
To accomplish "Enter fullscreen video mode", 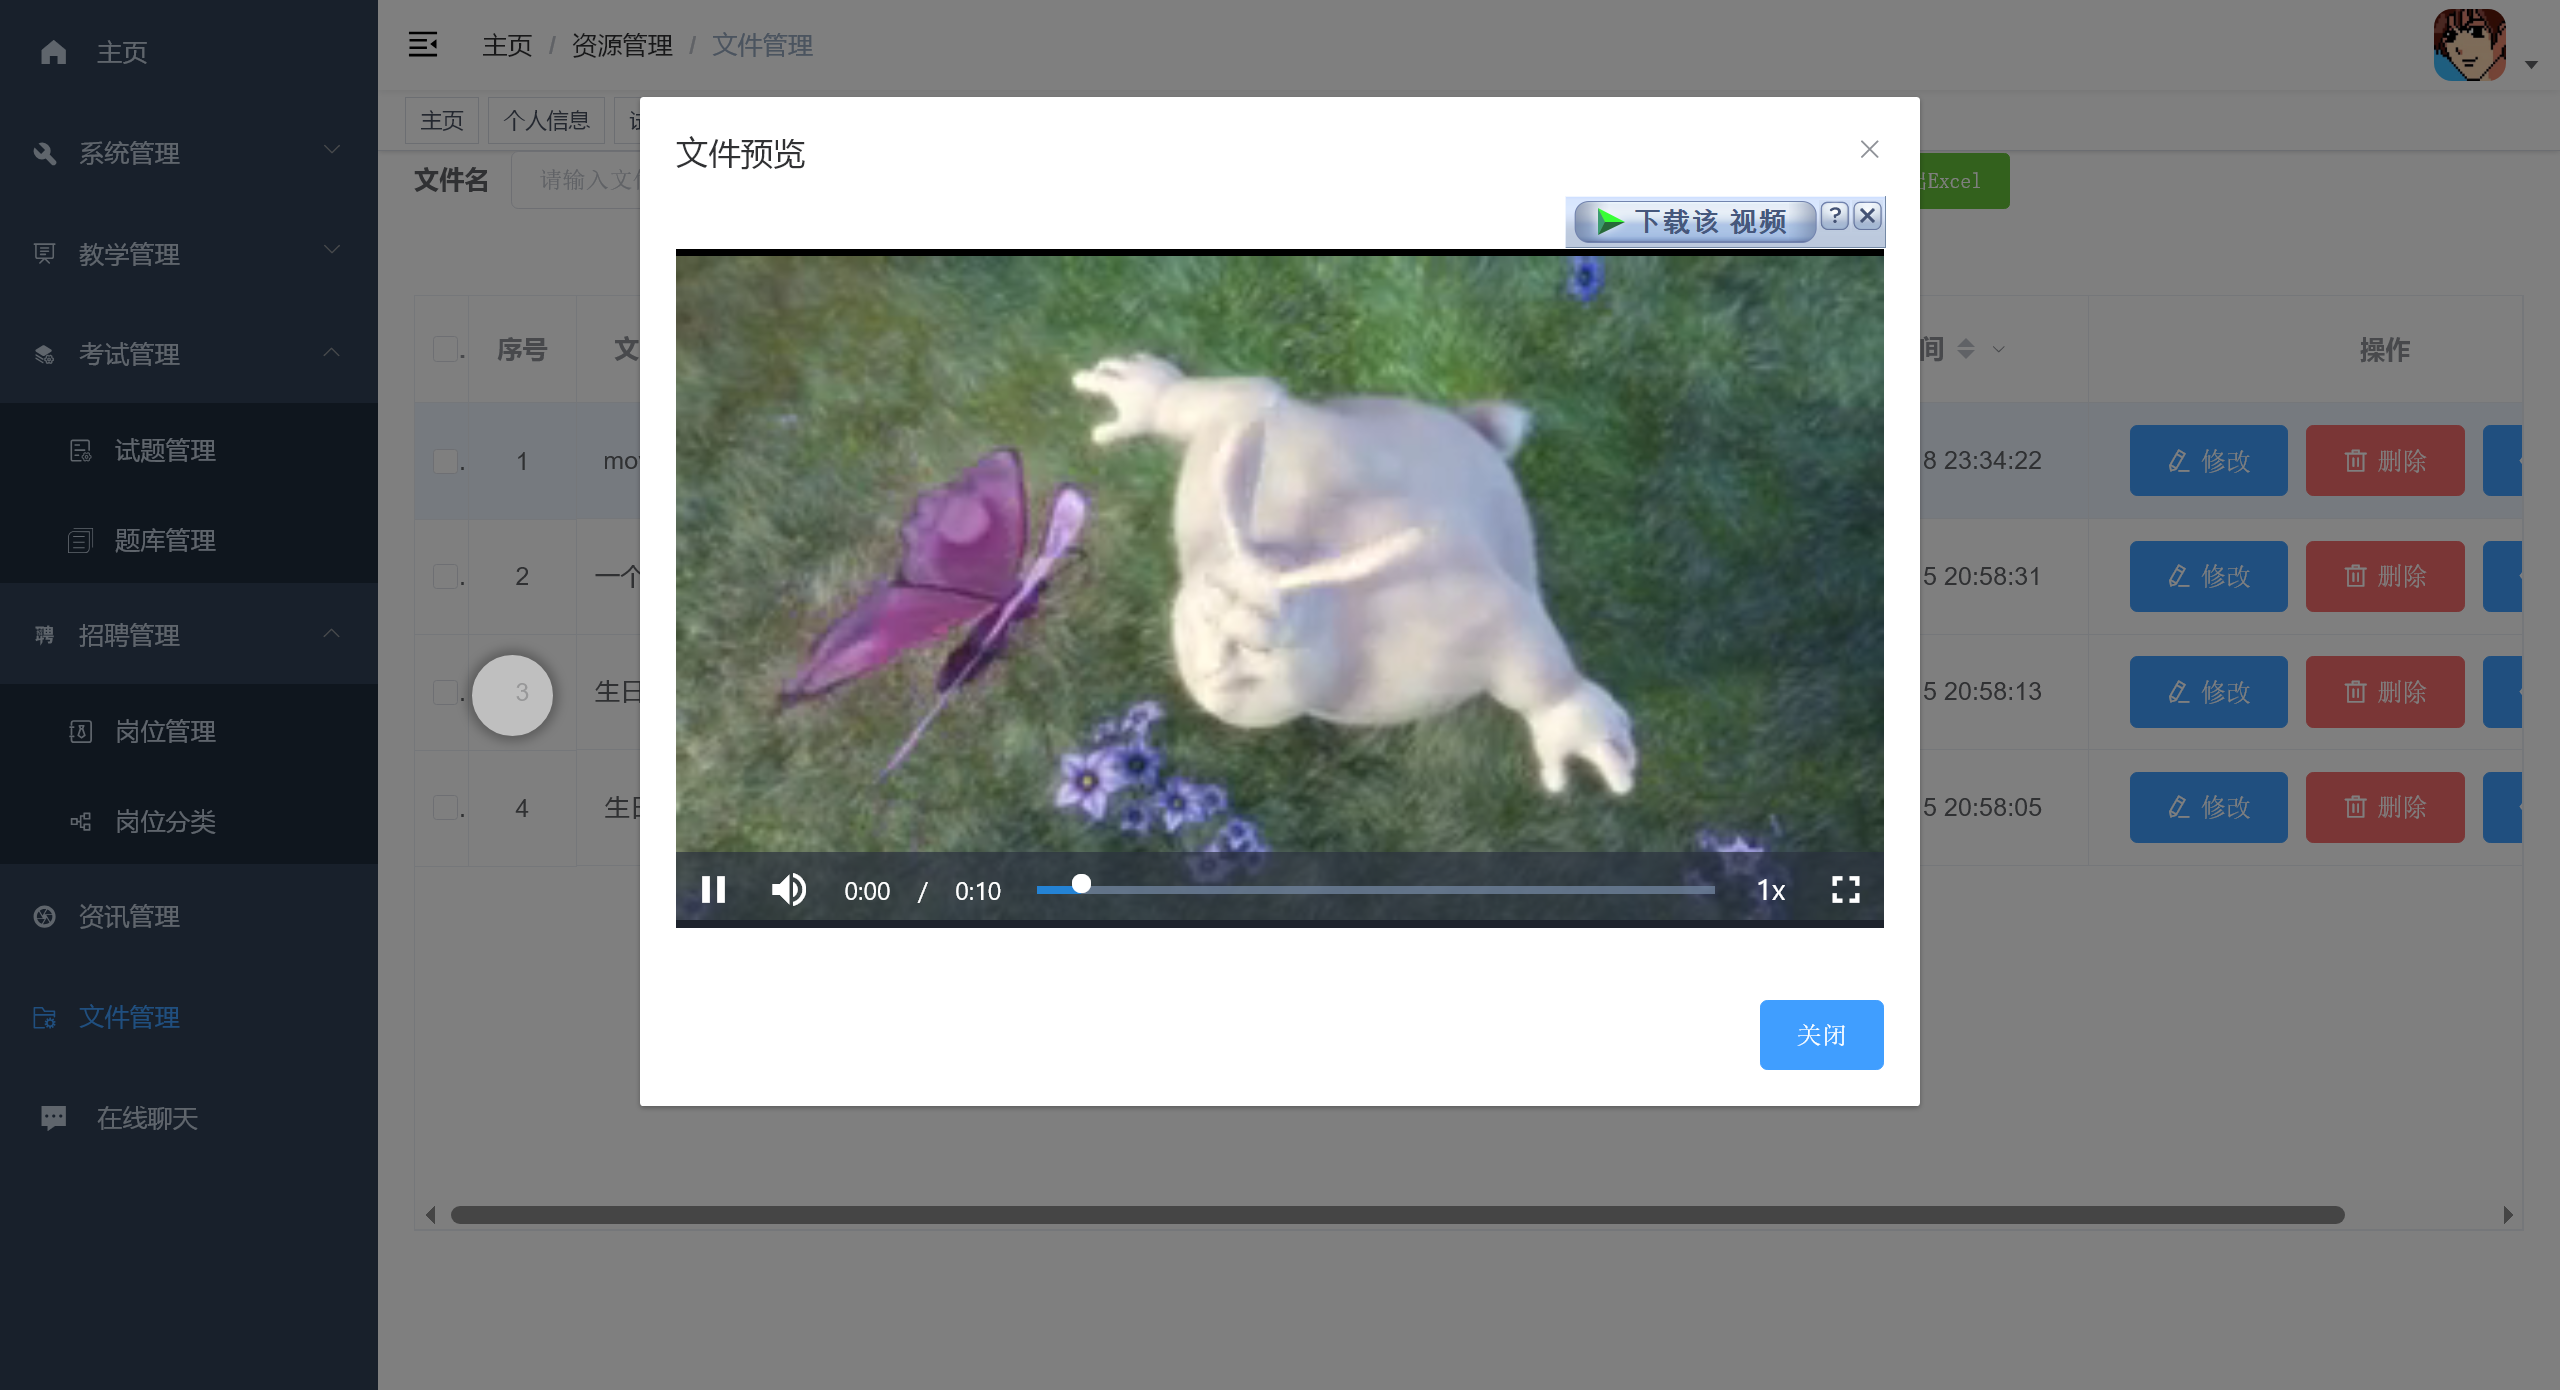I will [1845, 889].
